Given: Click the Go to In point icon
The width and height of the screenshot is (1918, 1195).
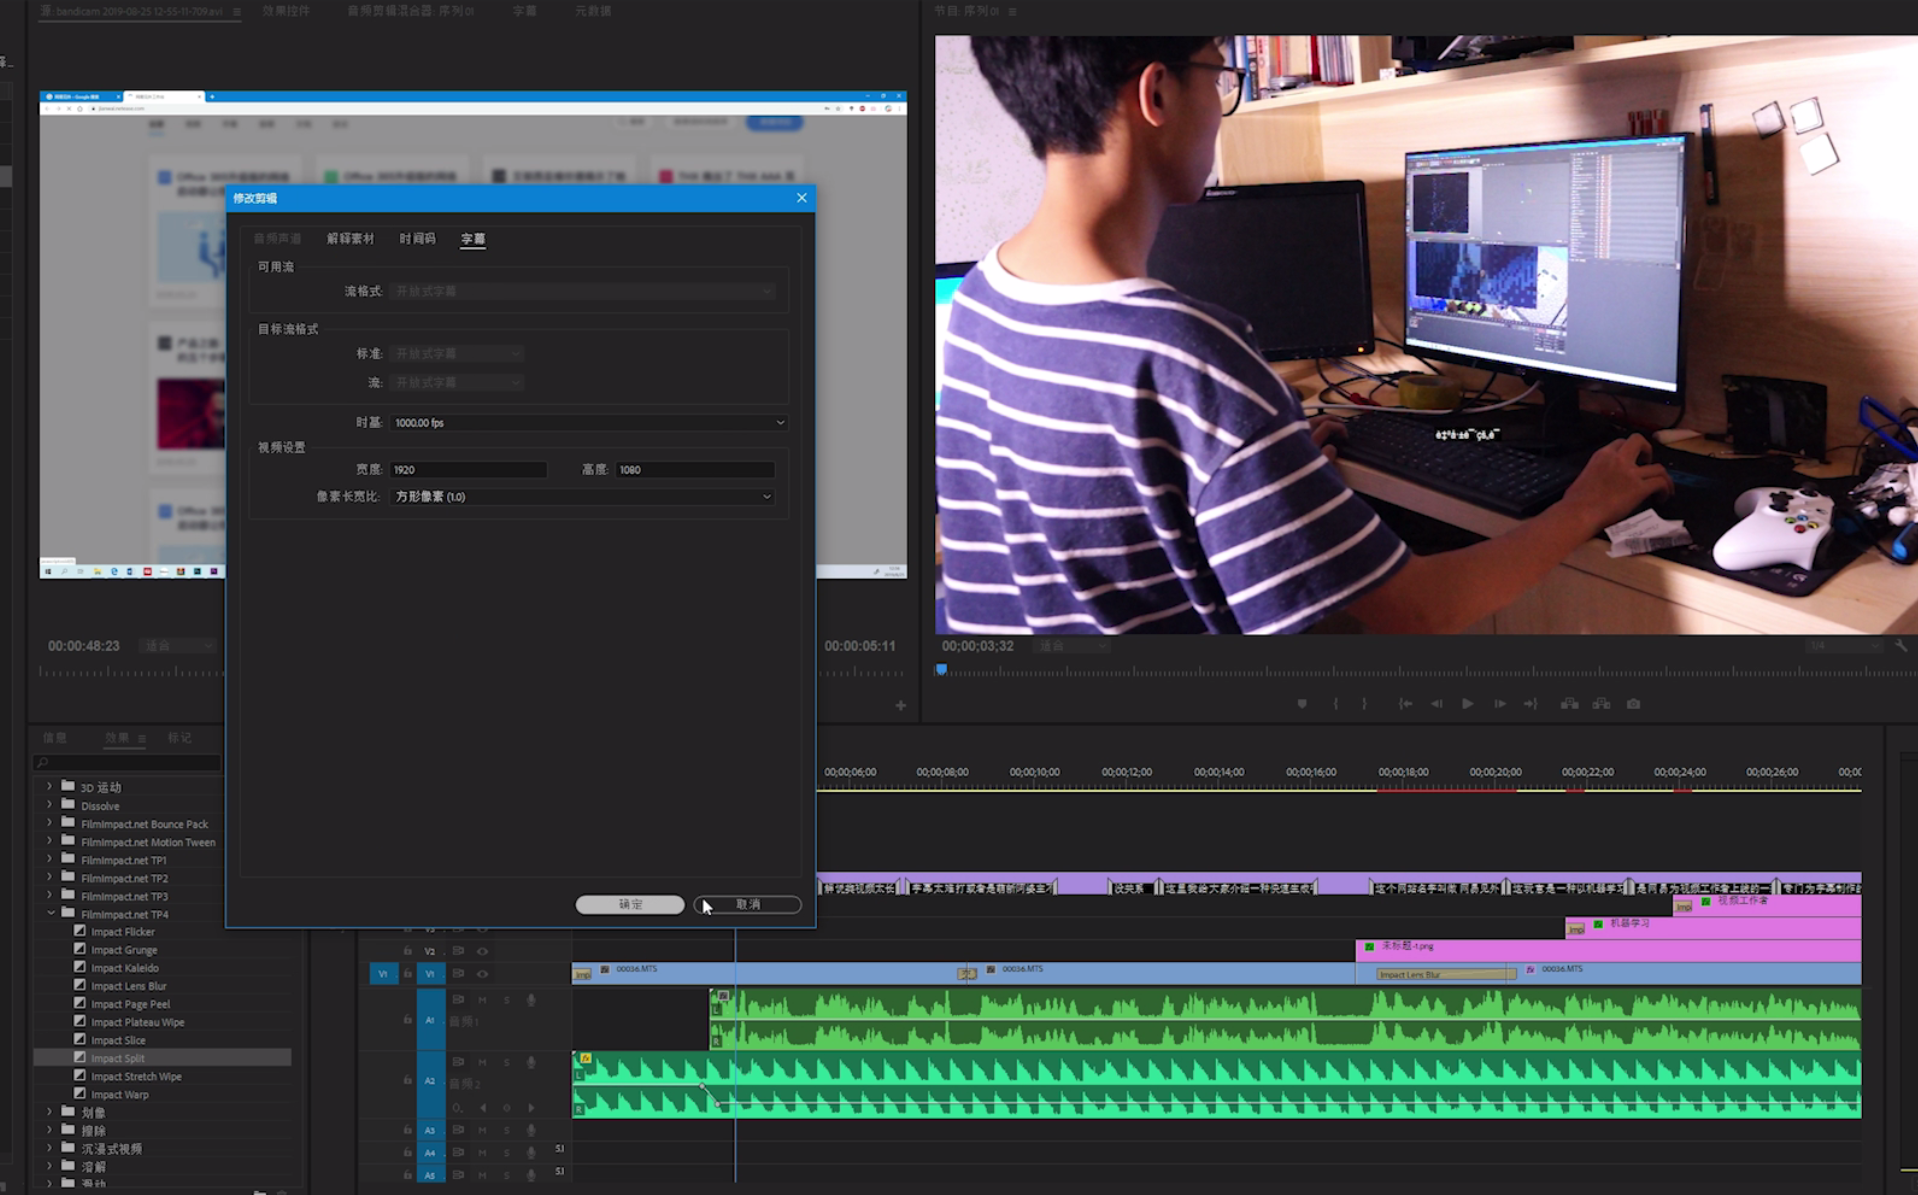Looking at the screenshot, I should pyautogui.click(x=1405, y=704).
